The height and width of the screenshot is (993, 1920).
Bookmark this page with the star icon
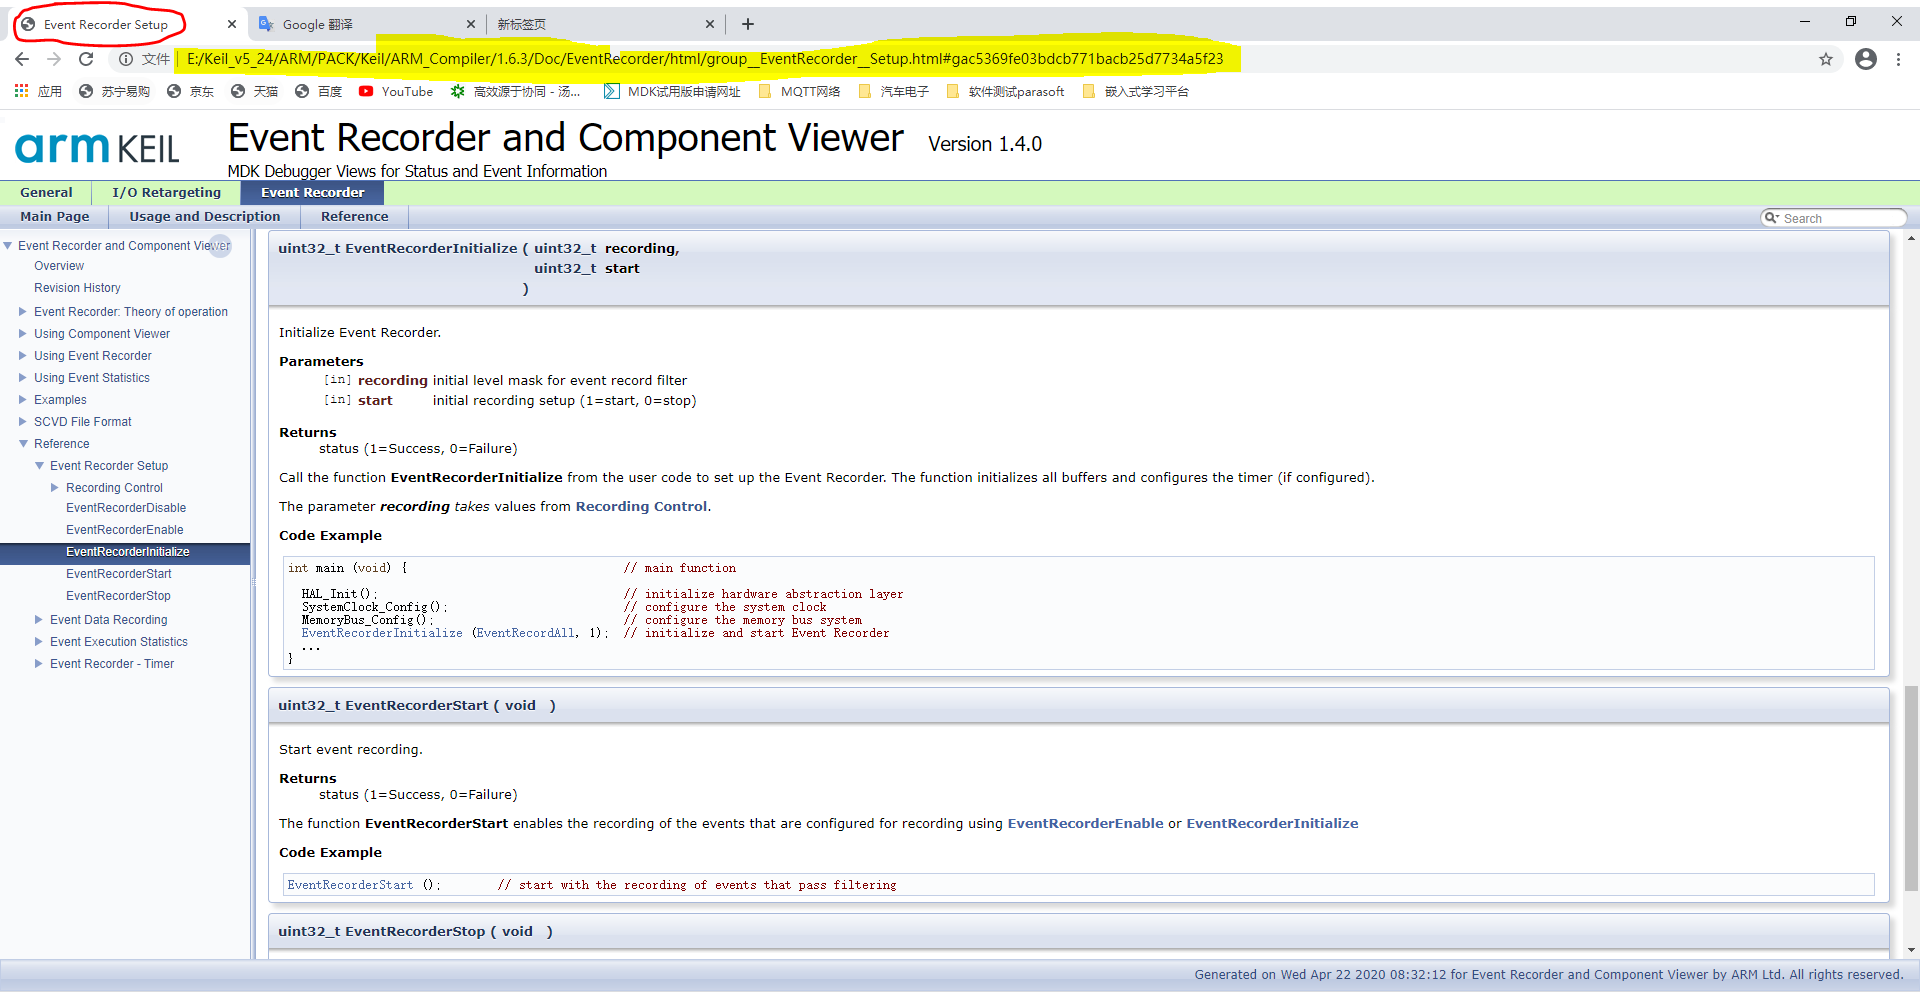(x=1827, y=59)
